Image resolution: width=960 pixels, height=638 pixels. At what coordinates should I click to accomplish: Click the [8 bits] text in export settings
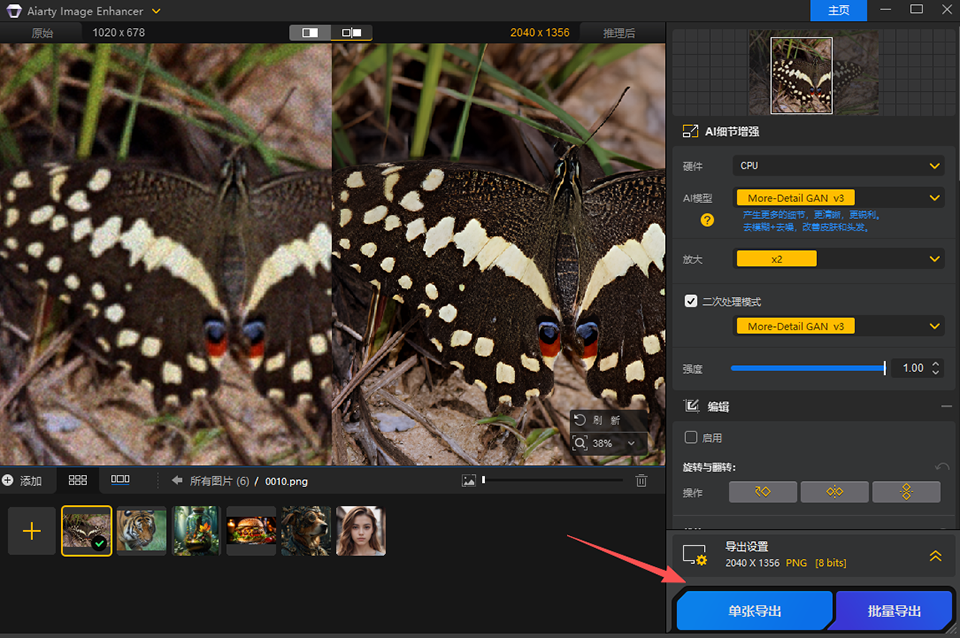click(830, 563)
